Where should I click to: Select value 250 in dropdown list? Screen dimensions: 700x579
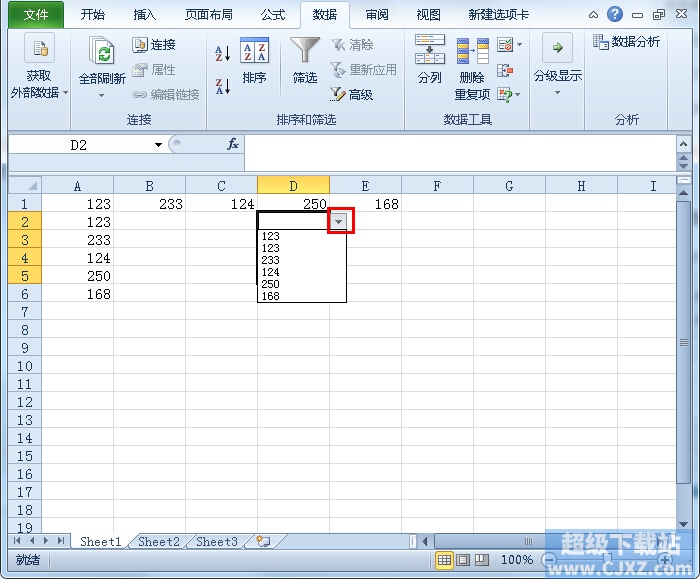coord(302,284)
